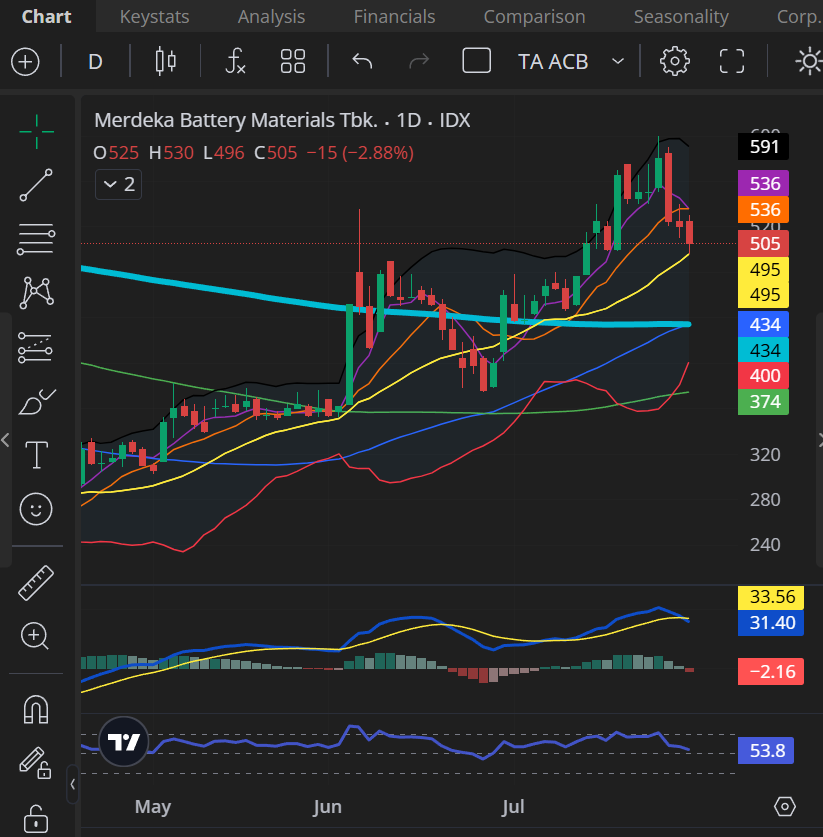Viewport: 823px width, 837px height.
Task: Click the green 374 price label
Action: pyautogui.click(x=763, y=402)
